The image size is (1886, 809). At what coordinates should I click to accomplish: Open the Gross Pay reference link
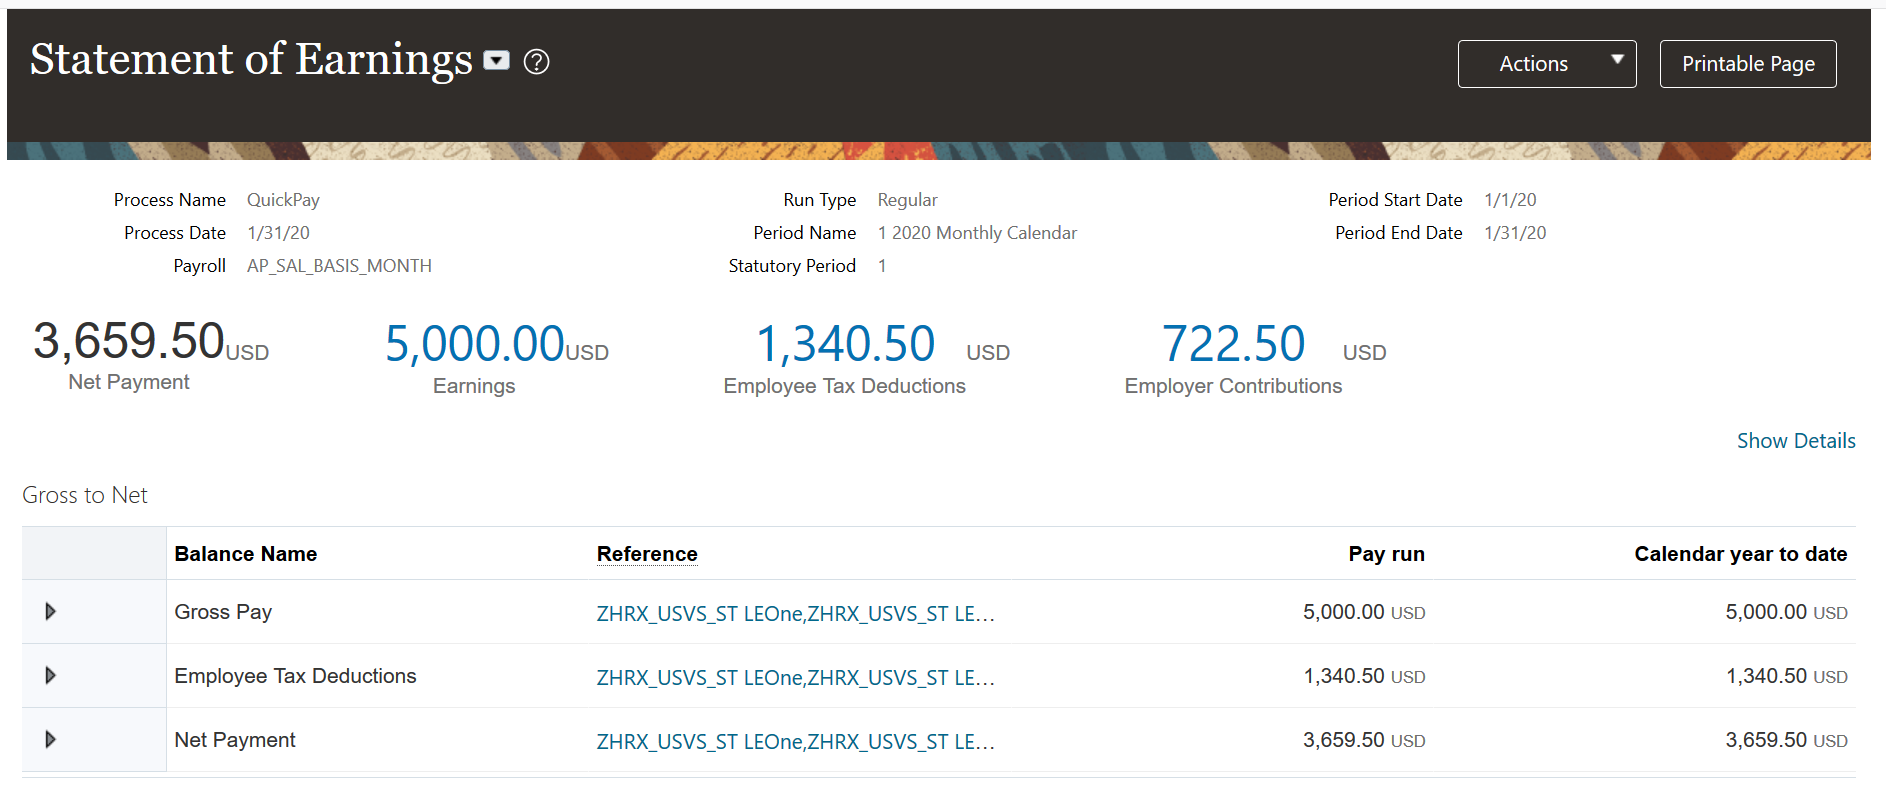click(x=795, y=614)
